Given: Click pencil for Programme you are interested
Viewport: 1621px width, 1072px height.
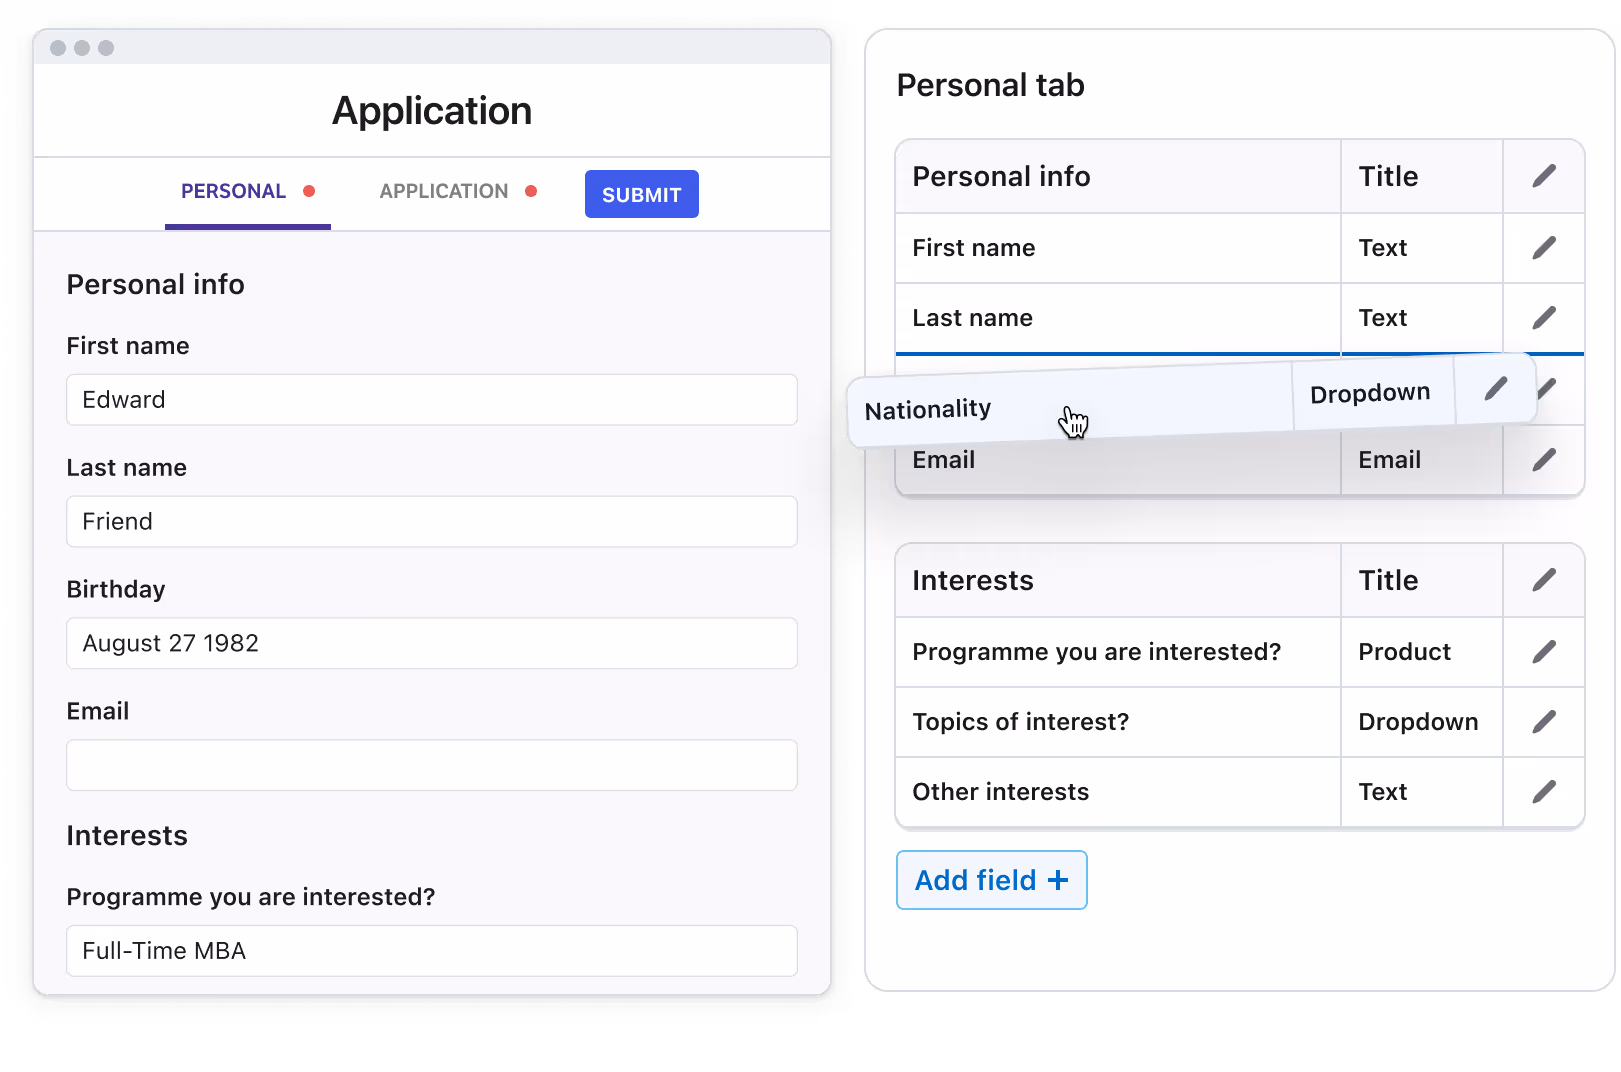Looking at the screenshot, I should (1543, 652).
